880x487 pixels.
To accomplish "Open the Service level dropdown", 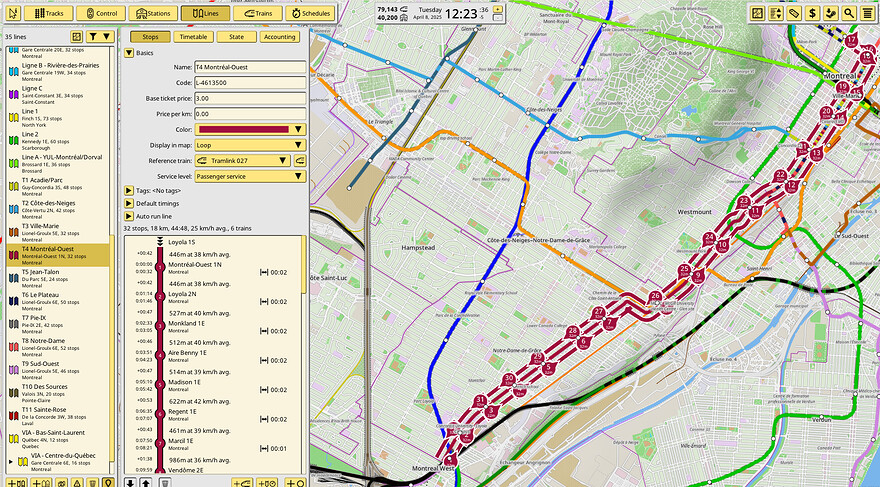I will [250, 176].
